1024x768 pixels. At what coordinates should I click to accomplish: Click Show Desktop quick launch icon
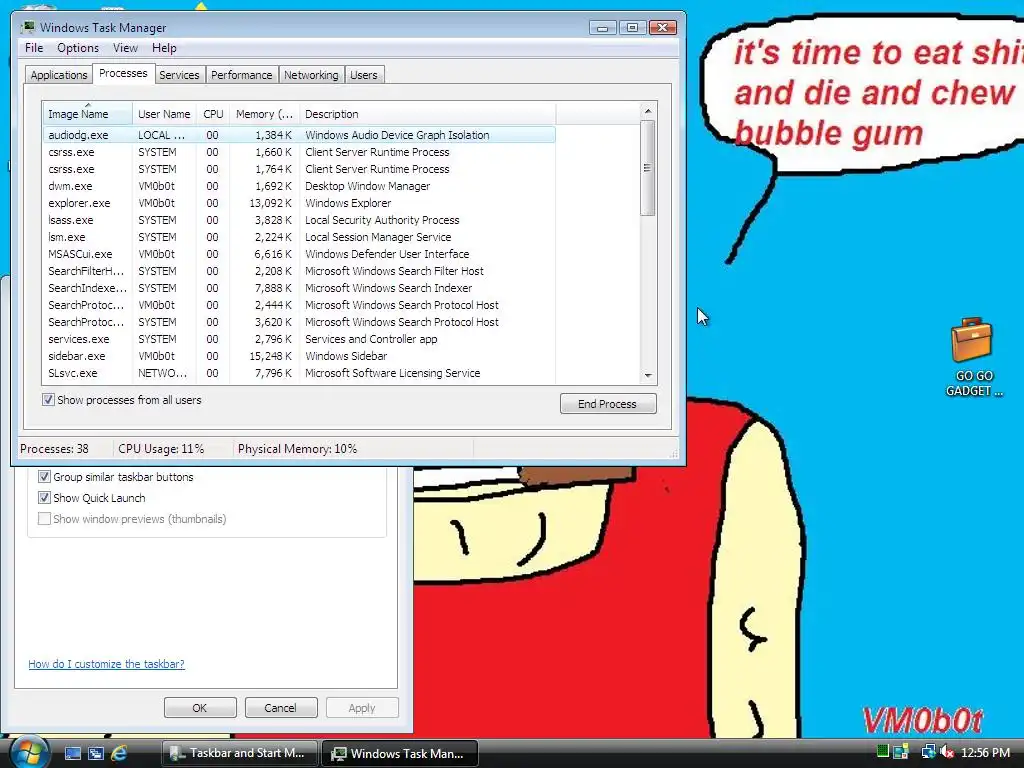click(73, 753)
